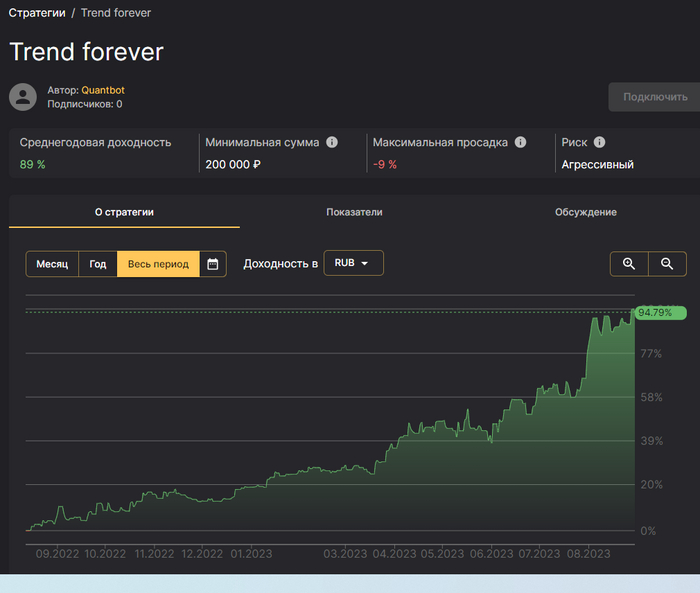Click the calendar date picker icon
The width and height of the screenshot is (700, 593).
pyautogui.click(x=212, y=264)
